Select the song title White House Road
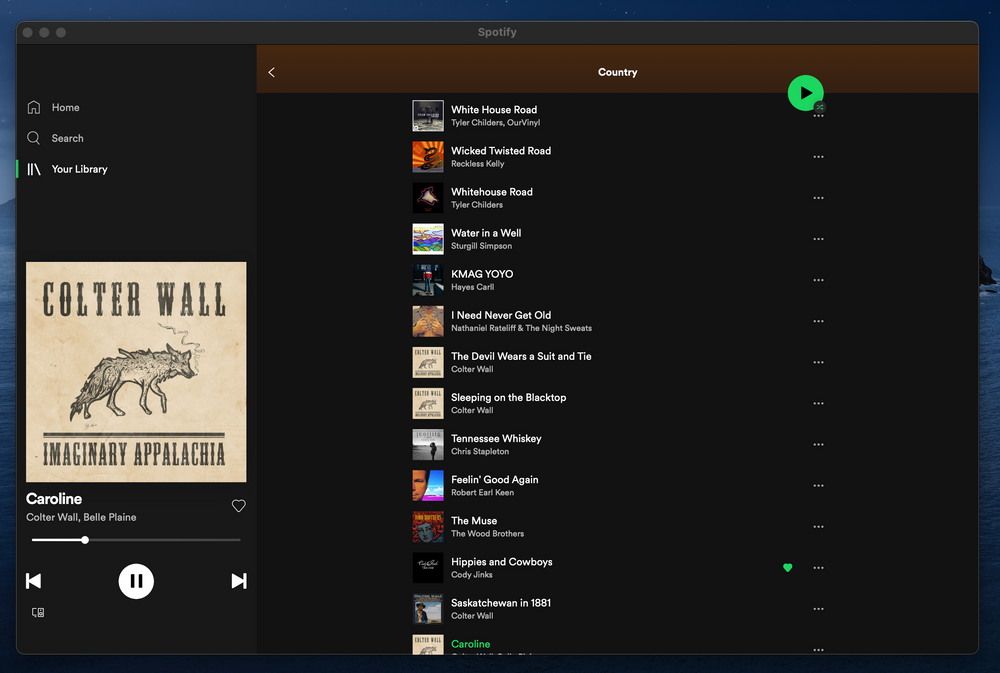 tap(494, 110)
